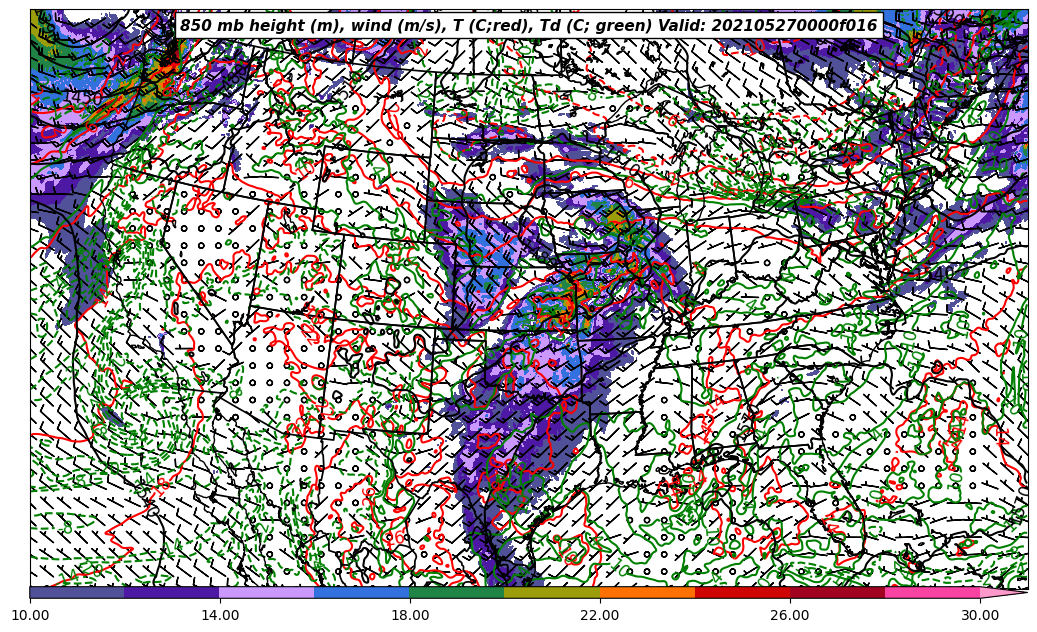Click the 14.00 colorbar tick label
The image size is (1037, 632).
(220, 615)
